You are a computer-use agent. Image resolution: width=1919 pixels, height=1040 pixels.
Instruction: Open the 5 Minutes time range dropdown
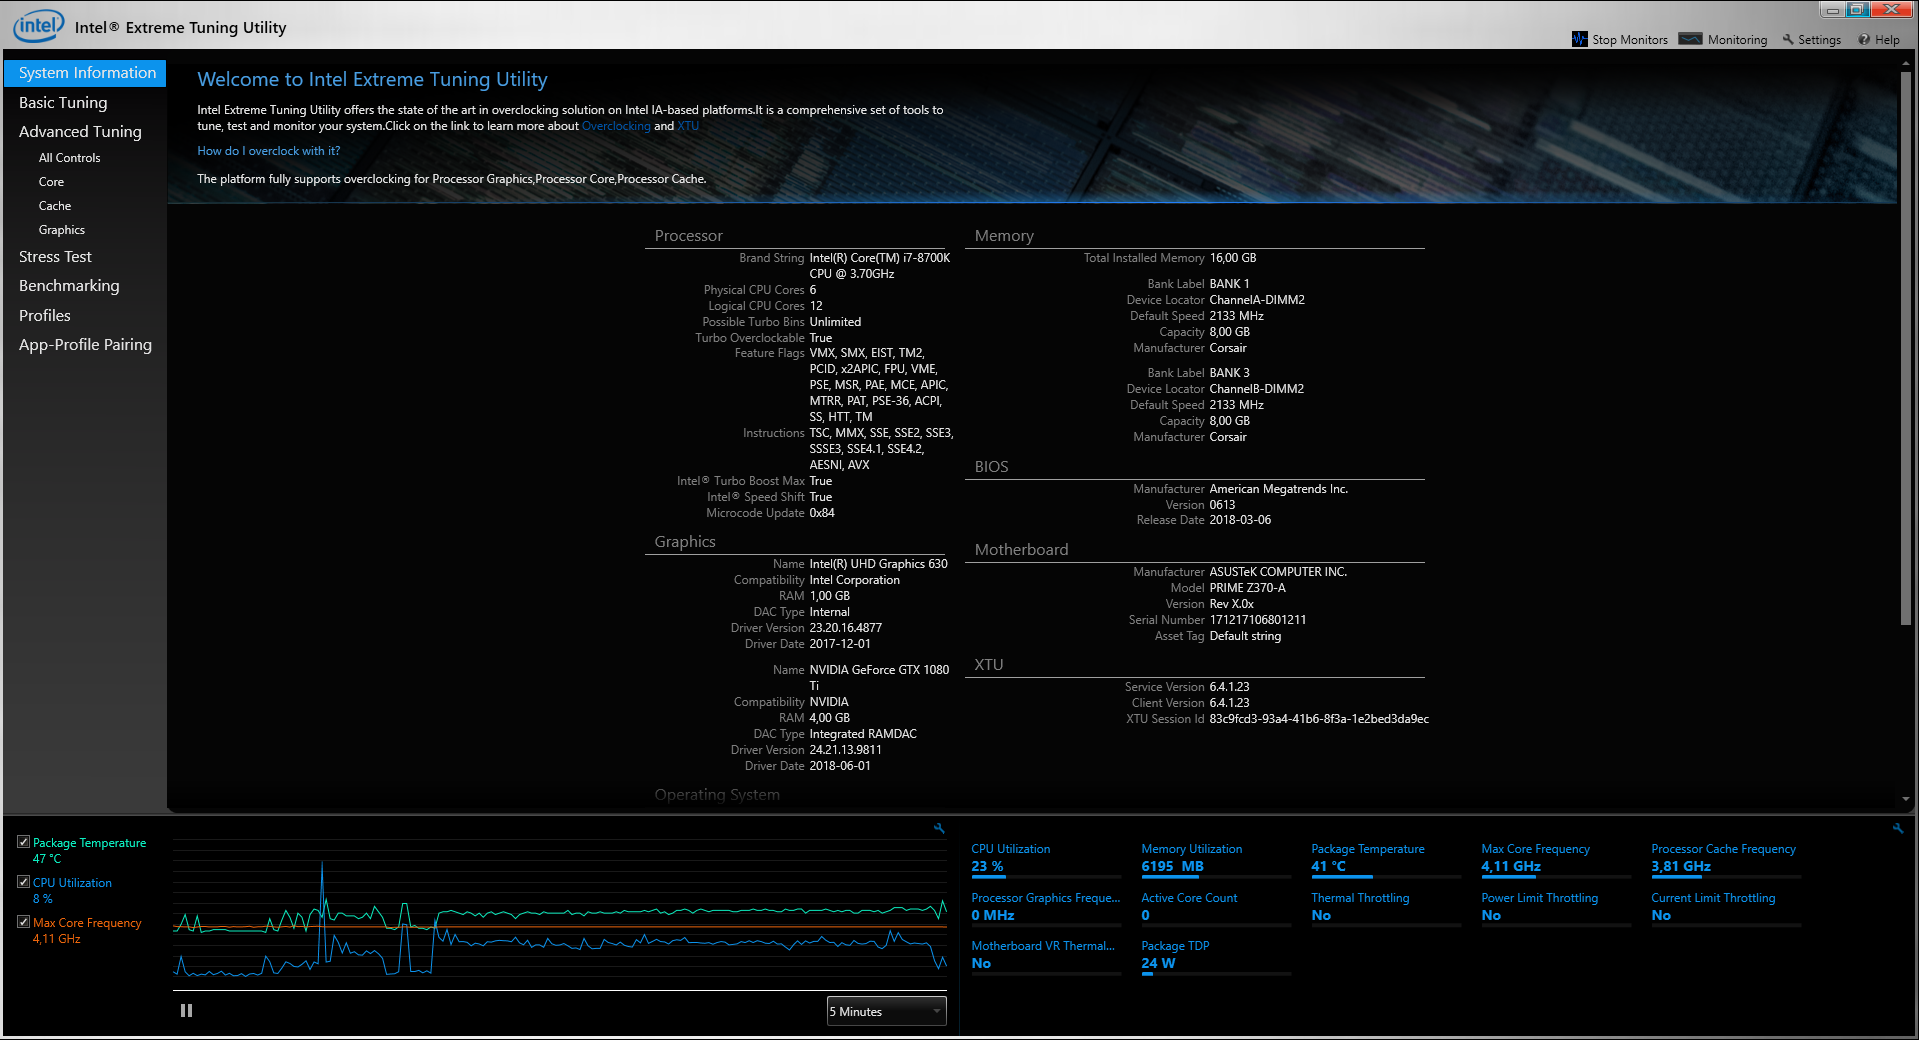coord(886,1011)
